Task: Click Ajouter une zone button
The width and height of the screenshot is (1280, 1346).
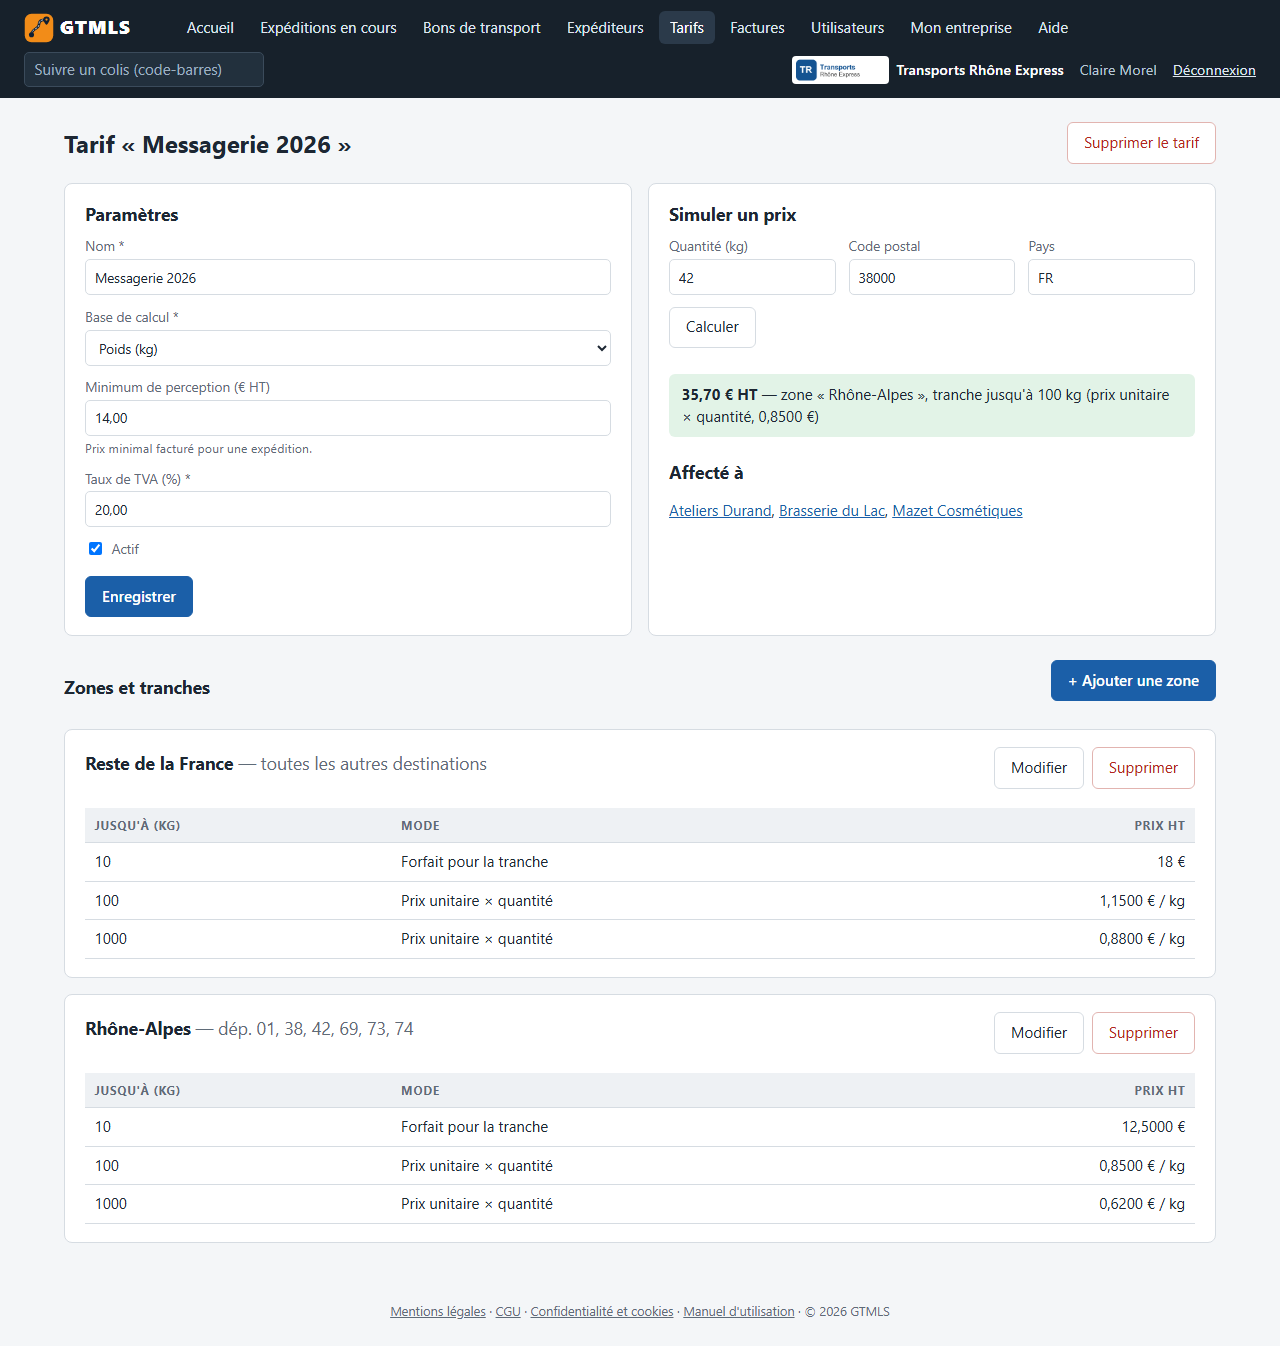Action: (1133, 681)
